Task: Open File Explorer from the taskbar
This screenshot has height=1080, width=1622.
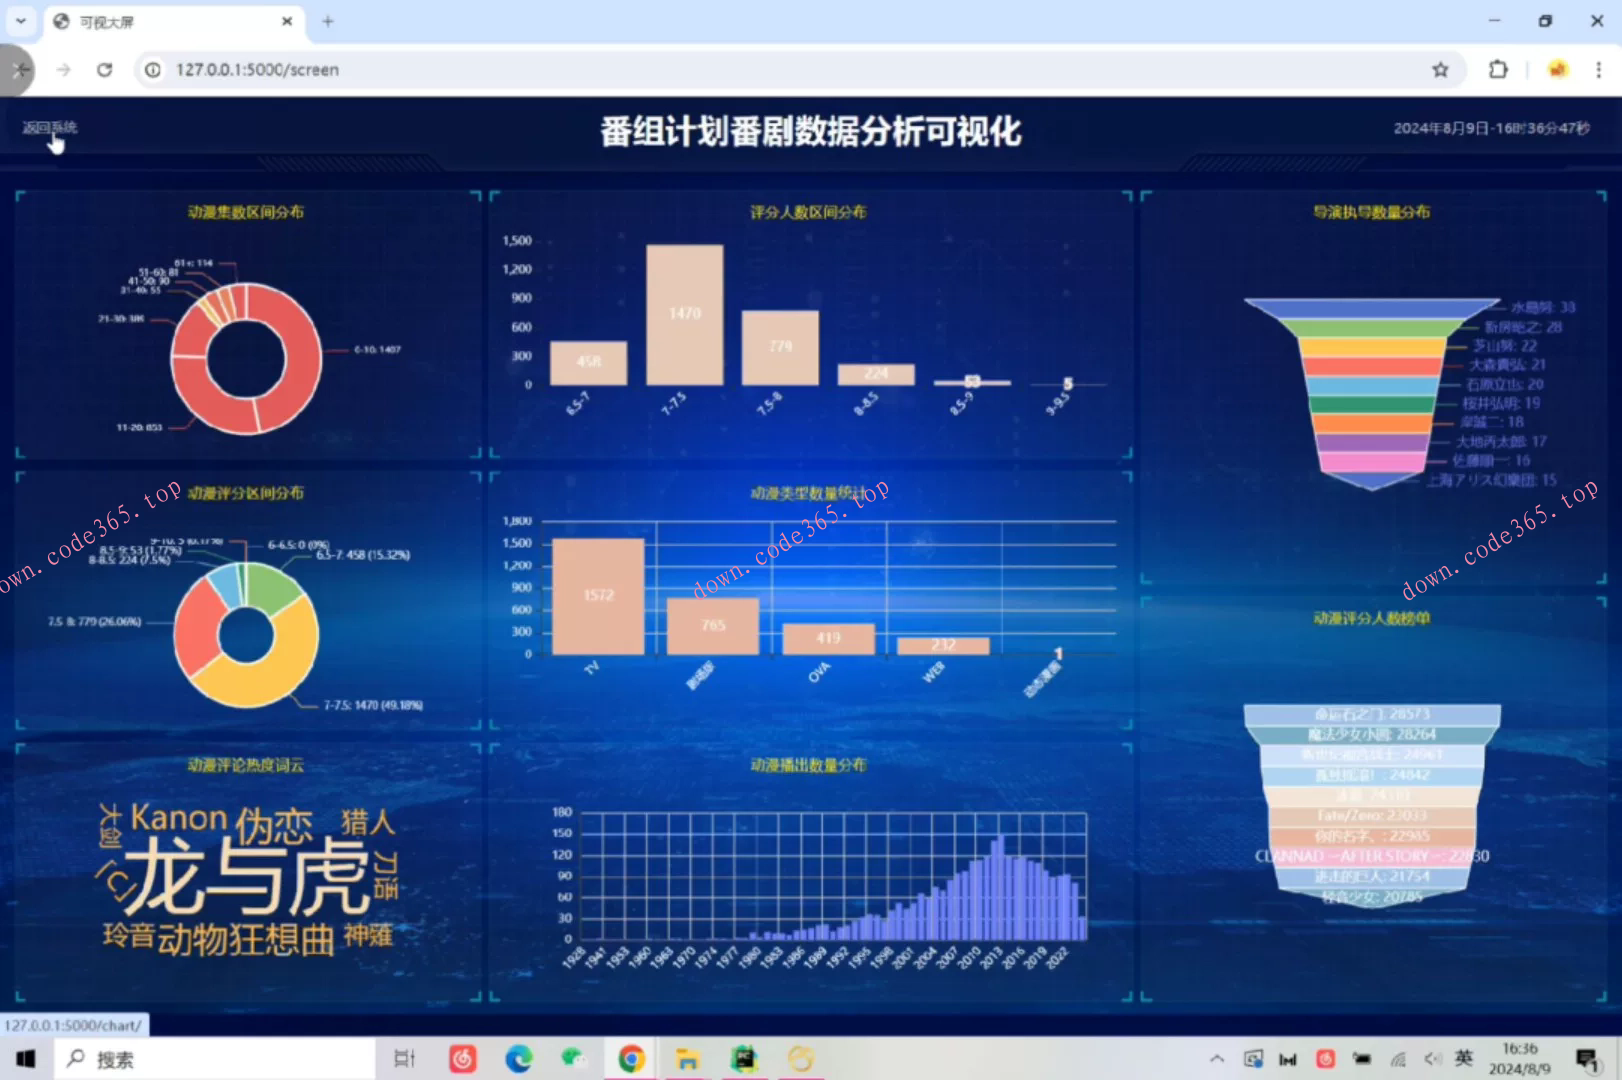Action: point(687,1058)
